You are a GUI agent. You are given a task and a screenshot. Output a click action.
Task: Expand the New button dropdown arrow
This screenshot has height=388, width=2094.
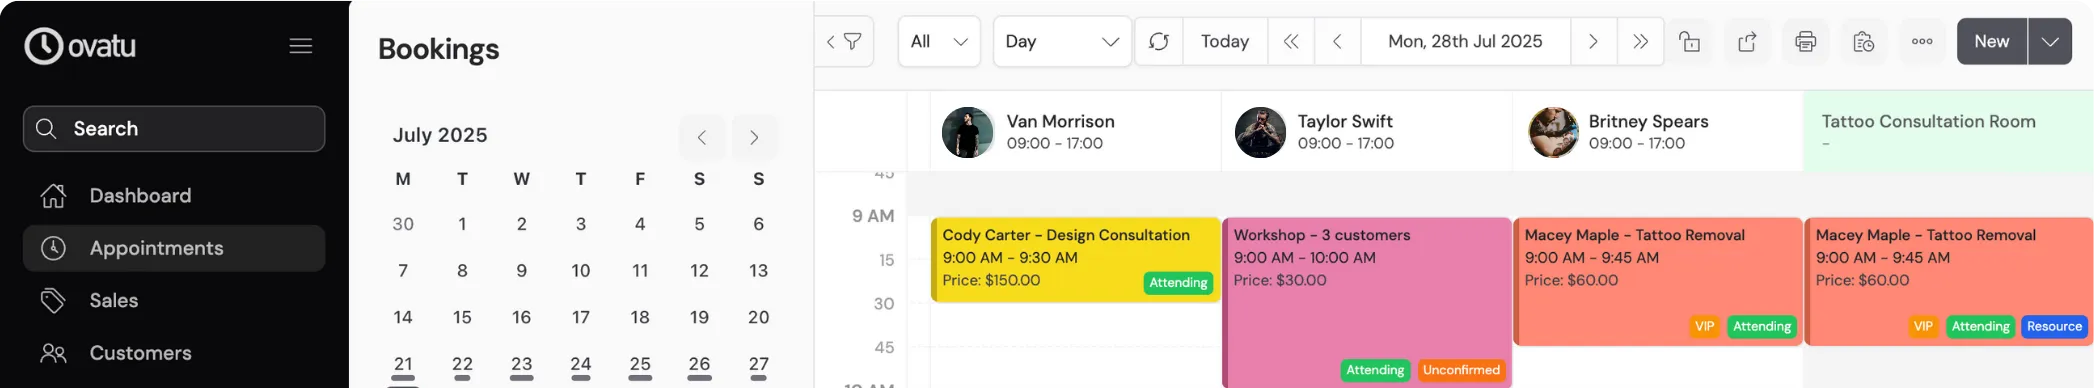click(x=2050, y=42)
